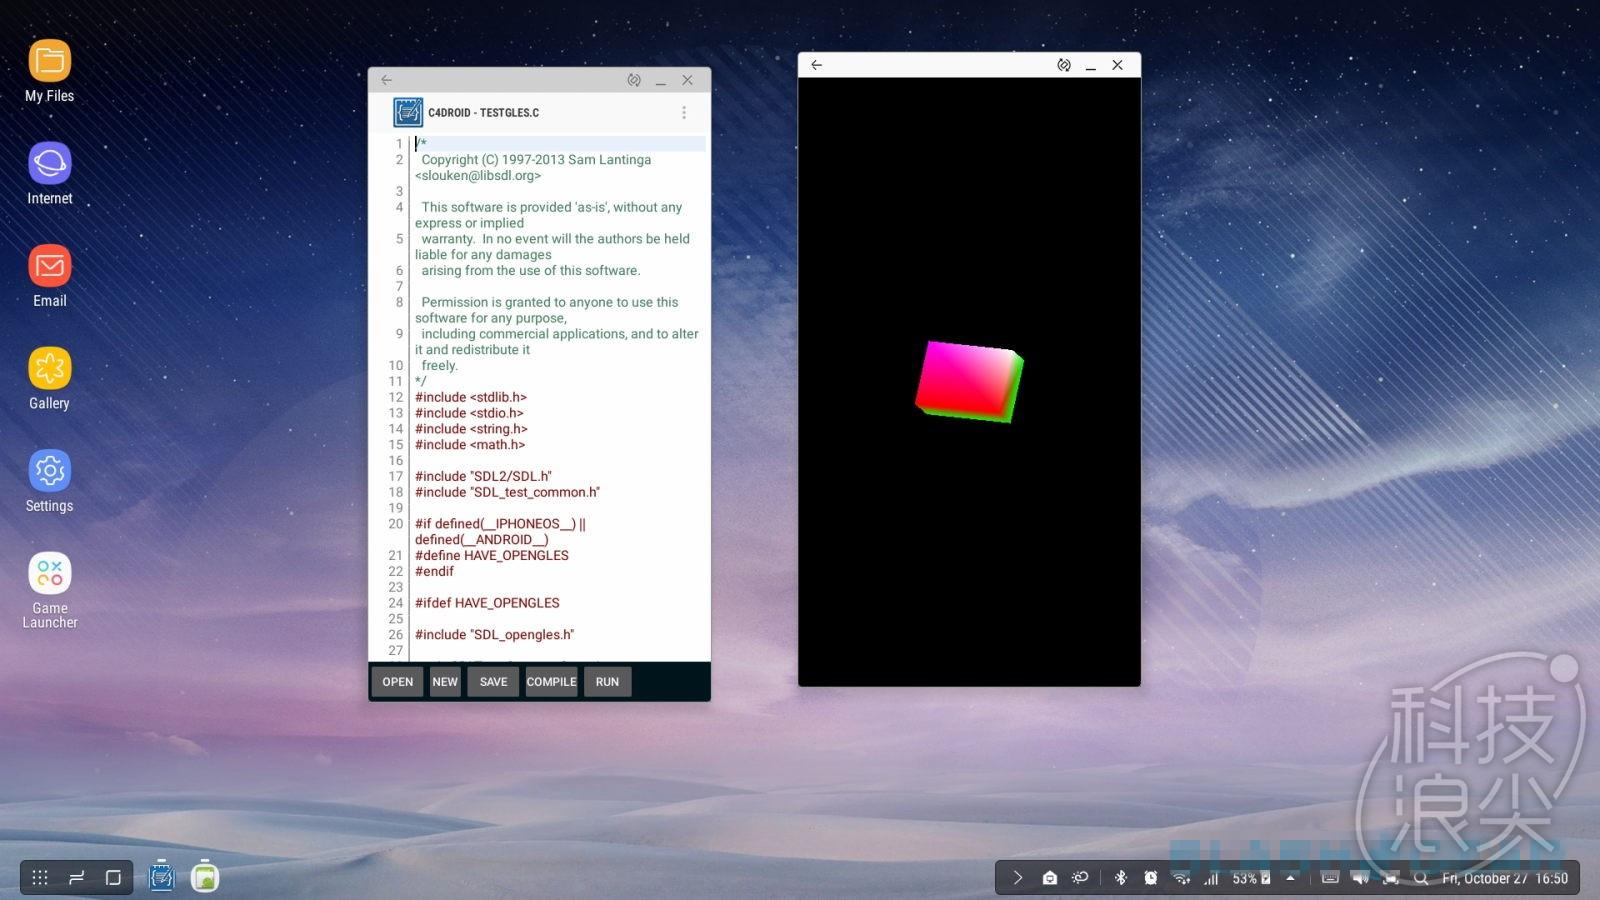Expand the hidden tray icons arrow

point(1290,878)
